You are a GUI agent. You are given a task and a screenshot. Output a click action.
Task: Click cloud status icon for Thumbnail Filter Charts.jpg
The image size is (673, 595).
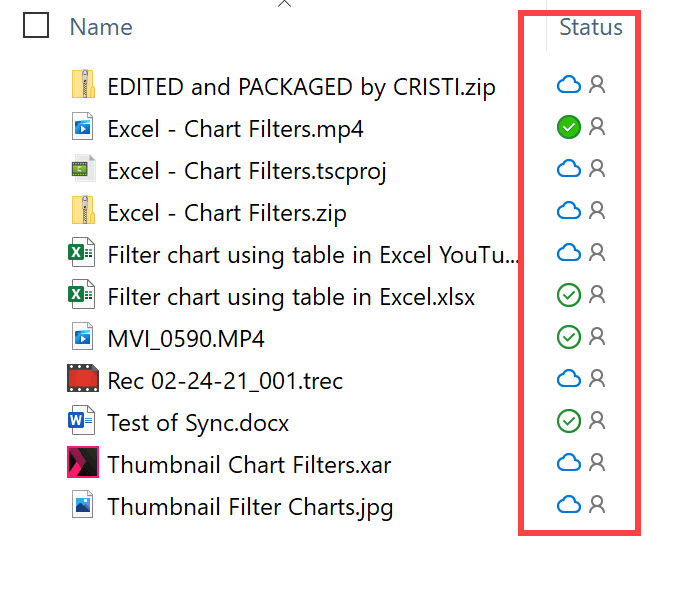(x=569, y=505)
